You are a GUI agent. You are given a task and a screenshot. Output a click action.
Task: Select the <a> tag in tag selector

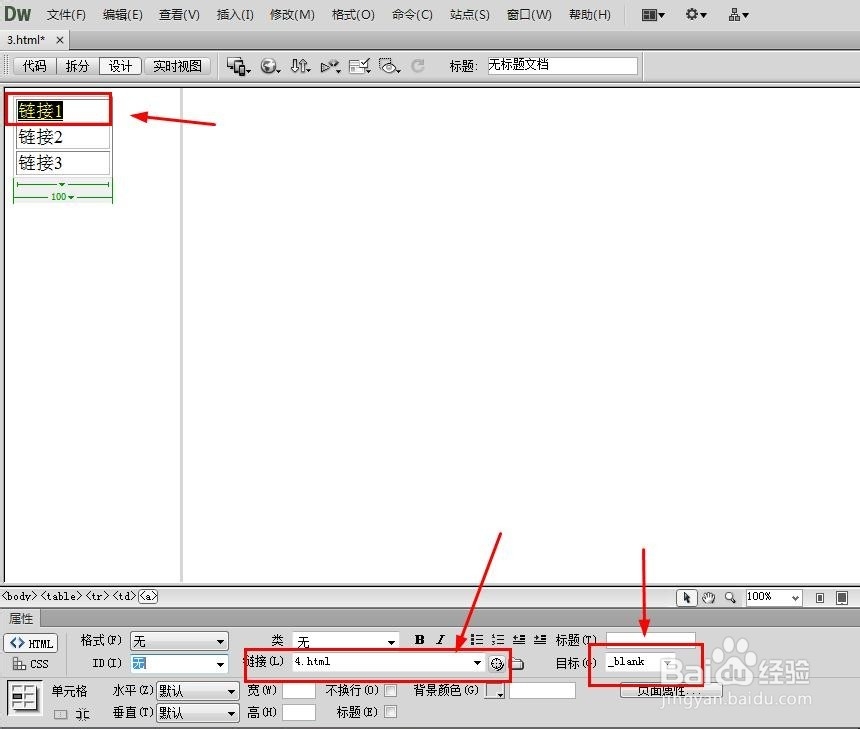[147, 596]
